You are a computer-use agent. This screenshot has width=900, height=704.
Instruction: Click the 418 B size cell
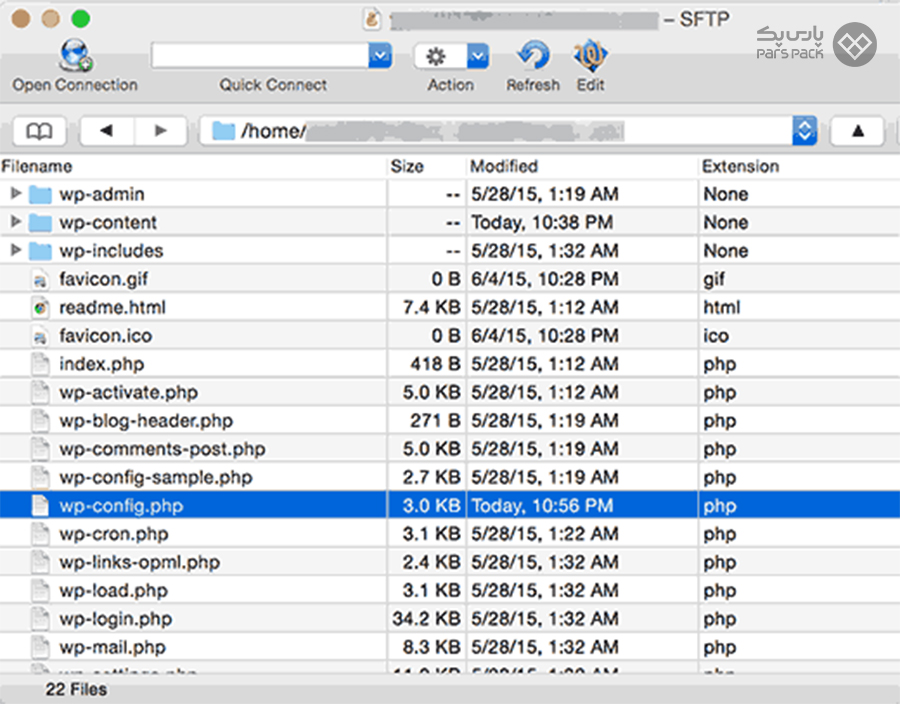coord(435,364)
